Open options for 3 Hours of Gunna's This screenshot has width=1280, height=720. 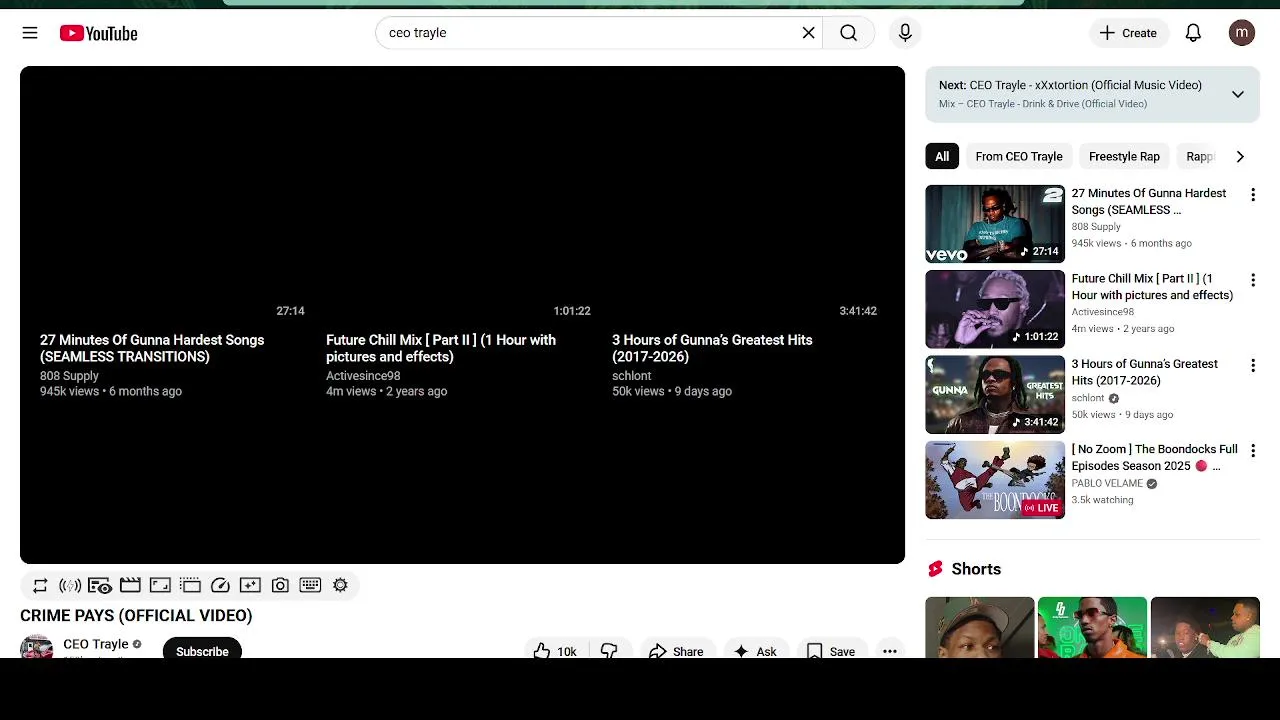pyautogui.click(x=1252, y=366)
